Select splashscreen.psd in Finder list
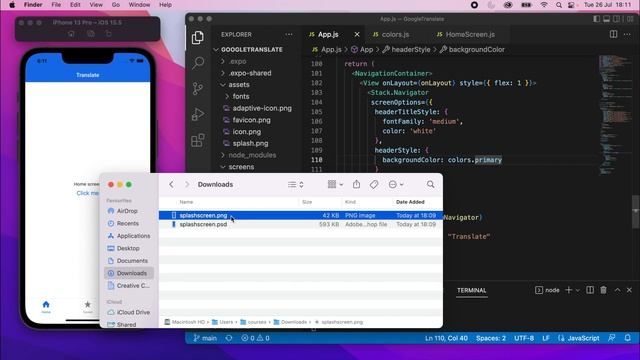Image resolution: width=640 pixels, height=360 pixels. (300, 224)
